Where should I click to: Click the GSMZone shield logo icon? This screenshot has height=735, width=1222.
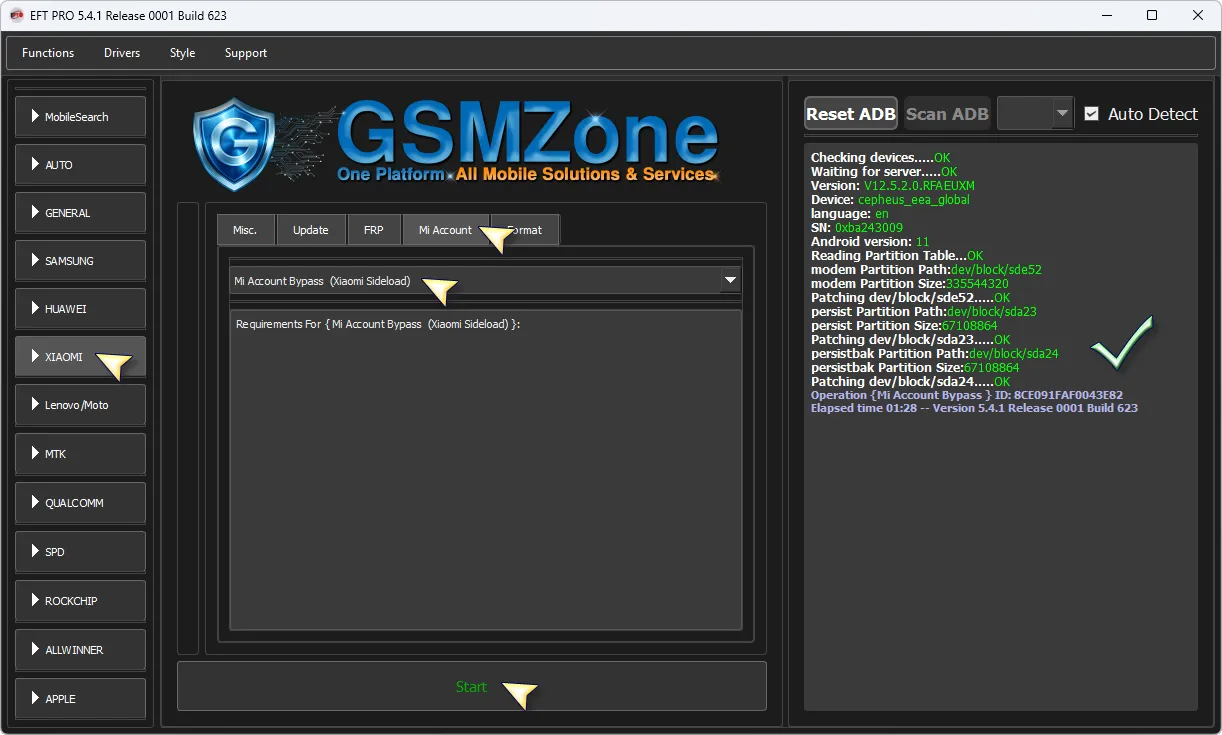tap(233, 144)
